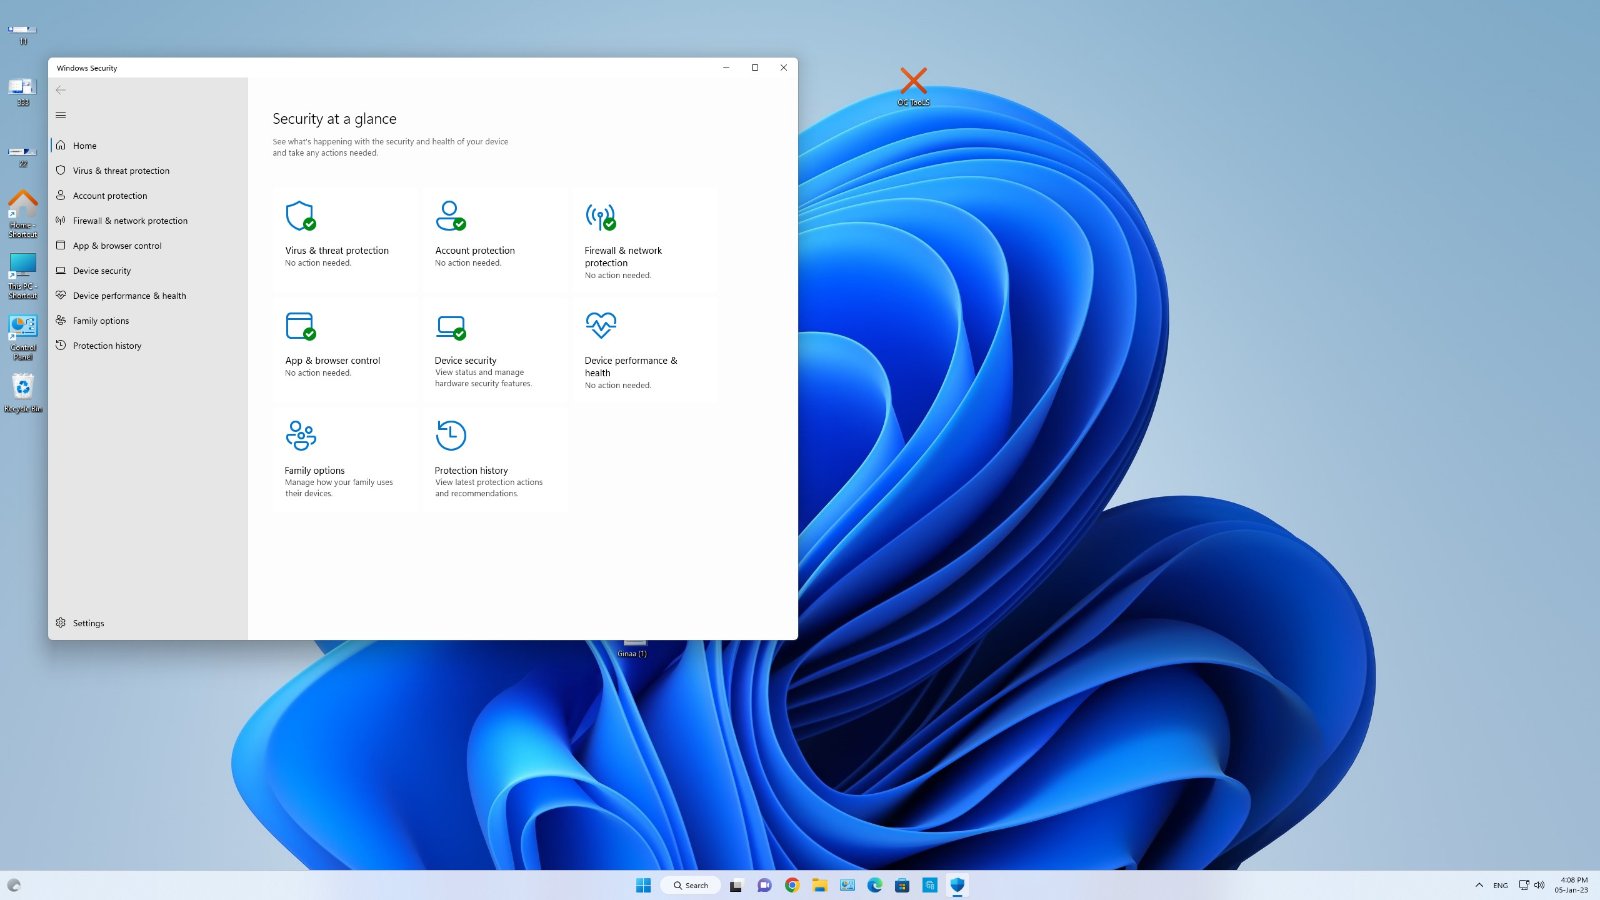Select Protection history in the sidebar
The height and width of the screenshot is (900, 1600).
148,345
